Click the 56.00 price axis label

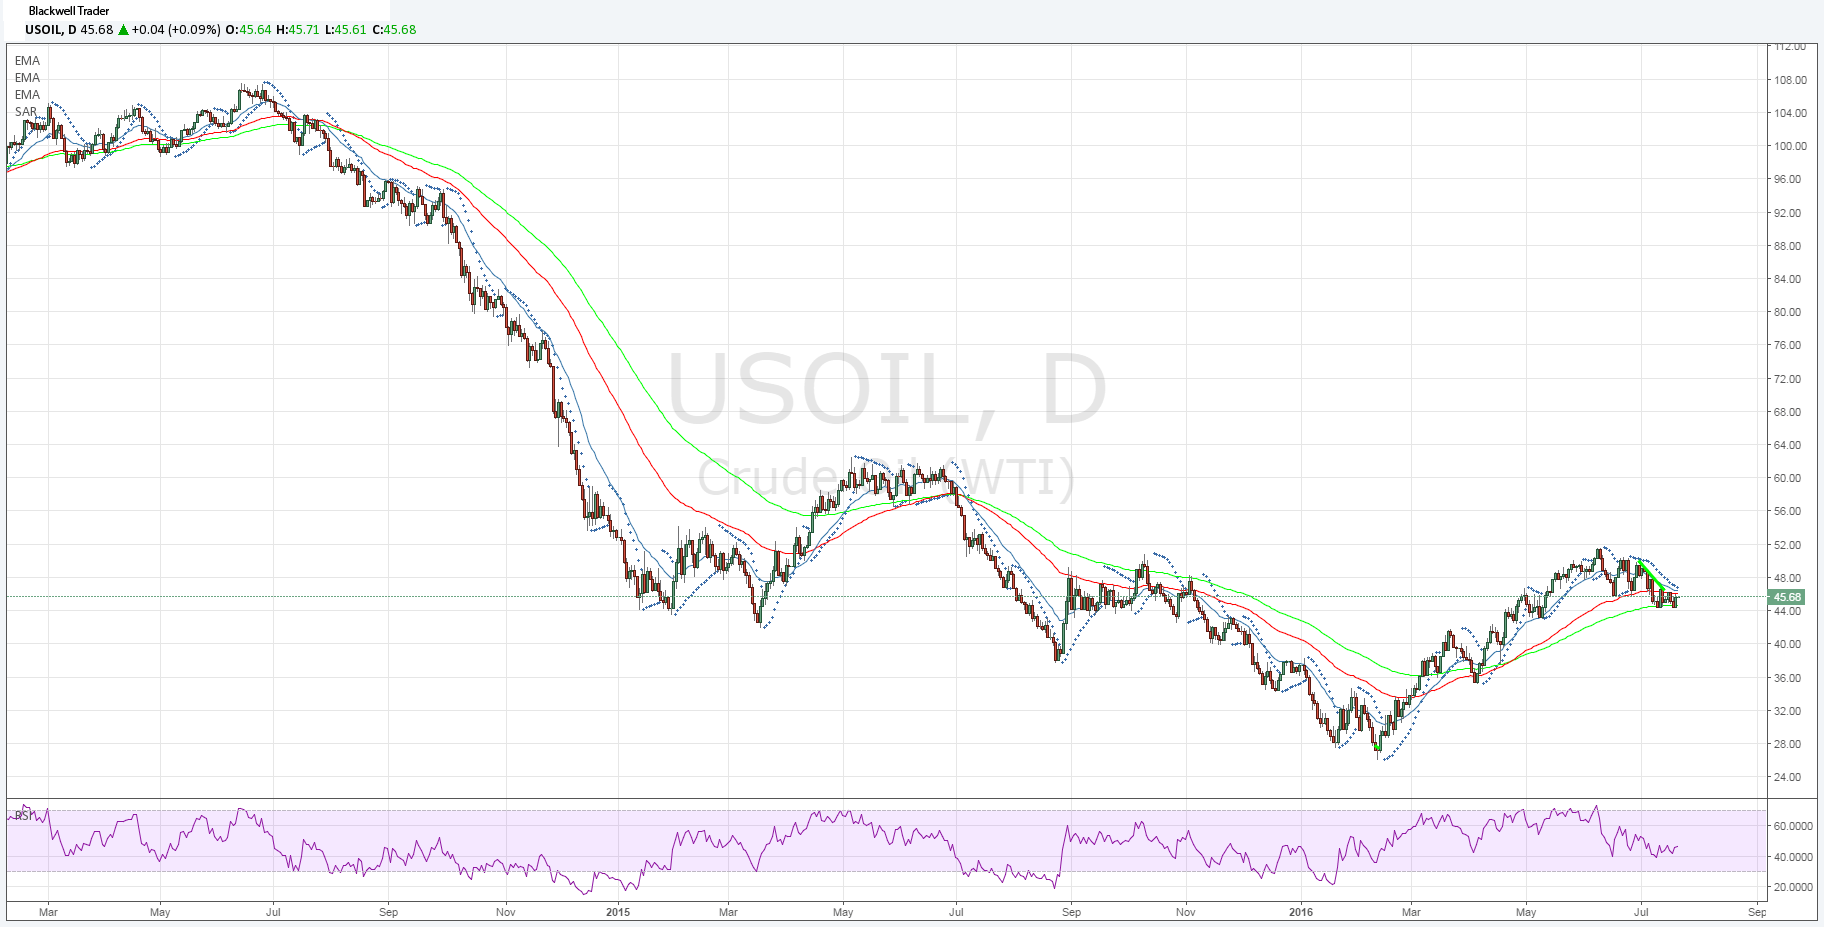(x=1787, y=511)
